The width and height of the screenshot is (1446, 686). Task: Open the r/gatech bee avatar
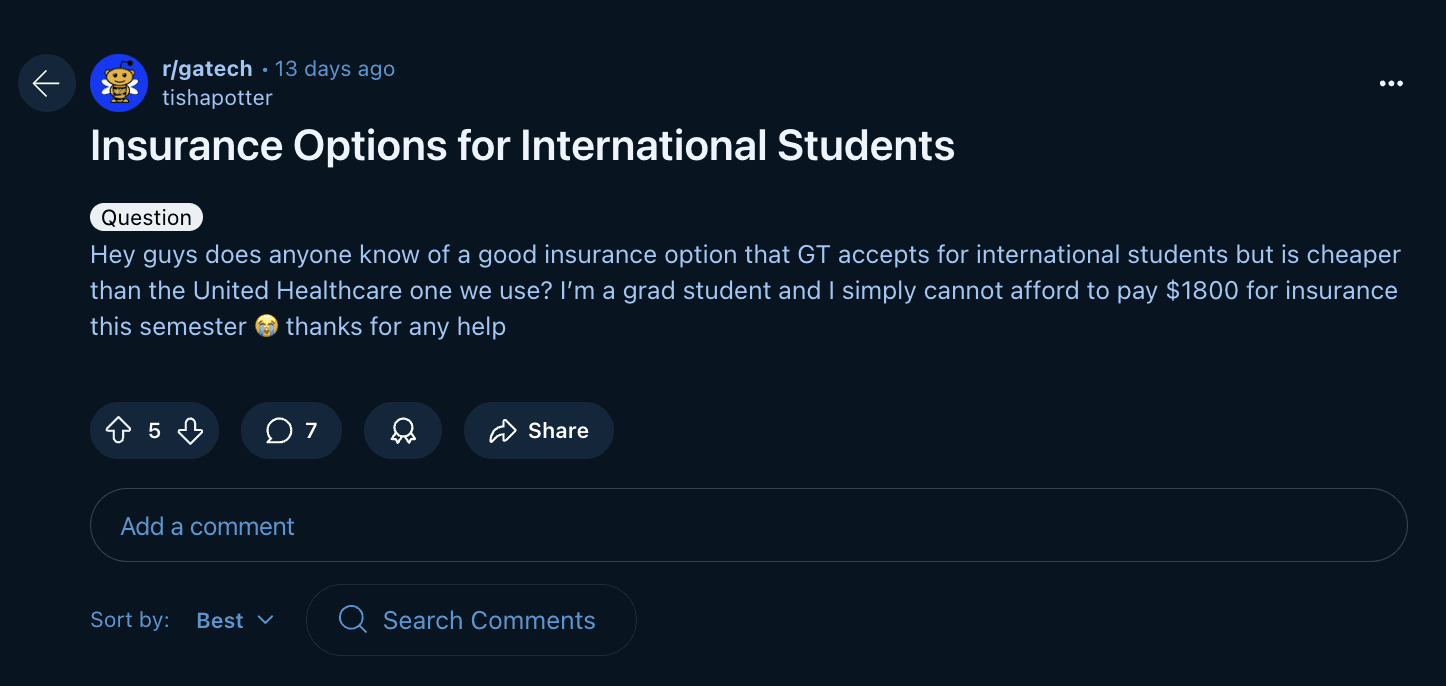click(x=119, y=83)
